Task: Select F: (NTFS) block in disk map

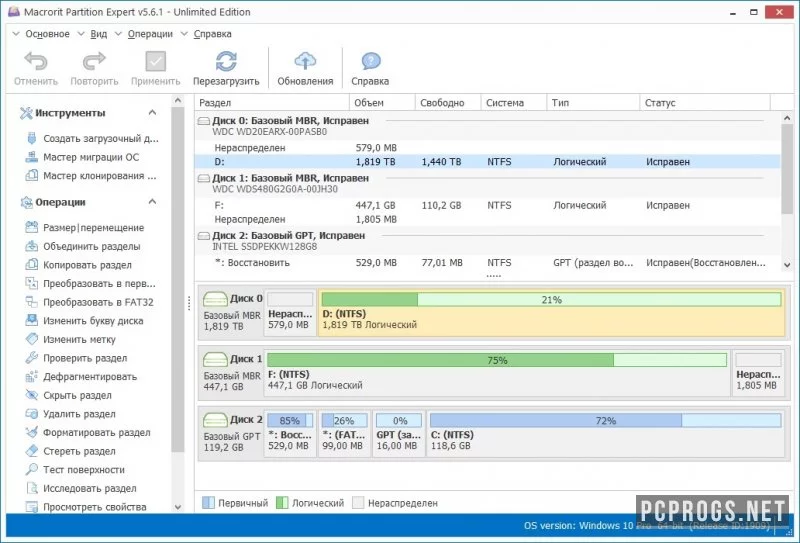Action: (497, 374)
